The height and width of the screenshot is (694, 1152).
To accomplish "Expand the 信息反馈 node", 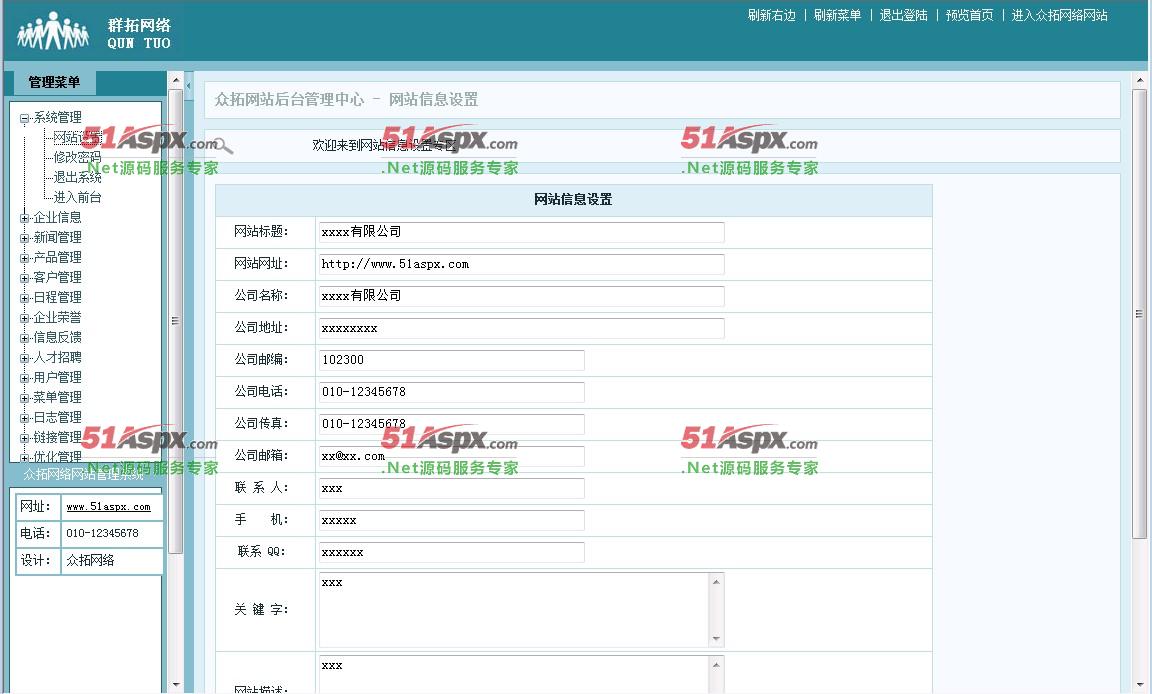I will (24, 338).
